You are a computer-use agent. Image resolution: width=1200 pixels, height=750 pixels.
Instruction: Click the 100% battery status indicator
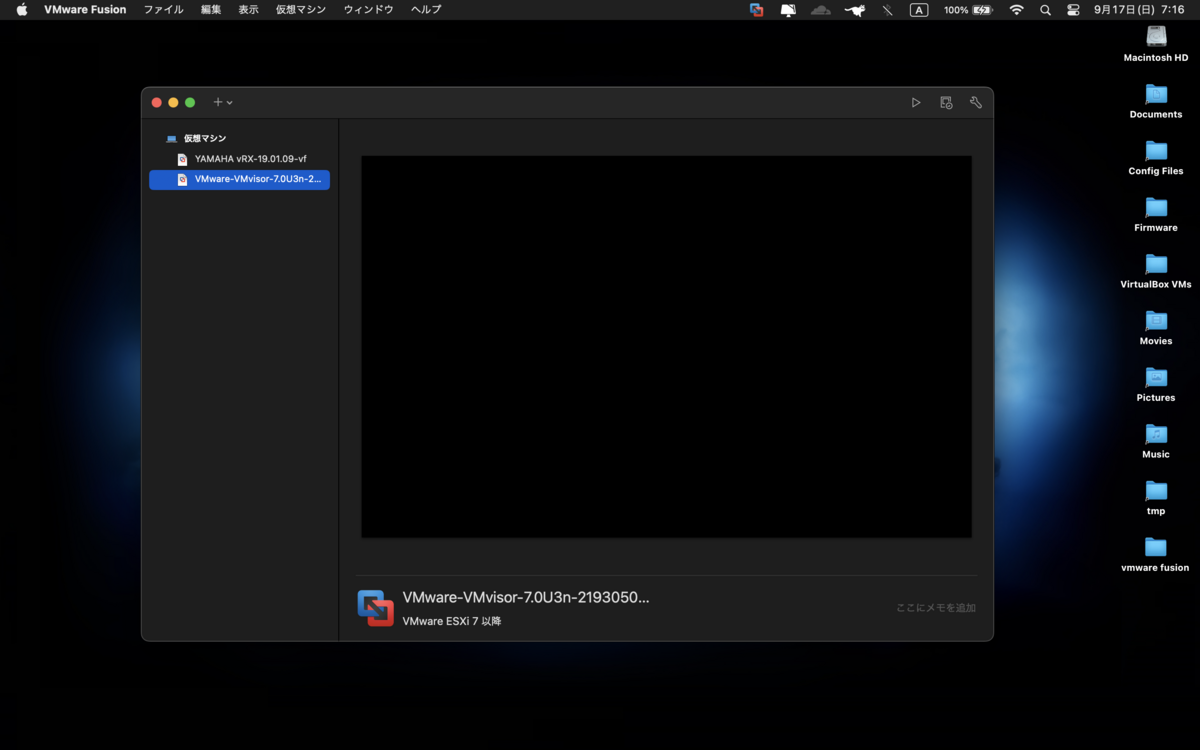(968, 10)
